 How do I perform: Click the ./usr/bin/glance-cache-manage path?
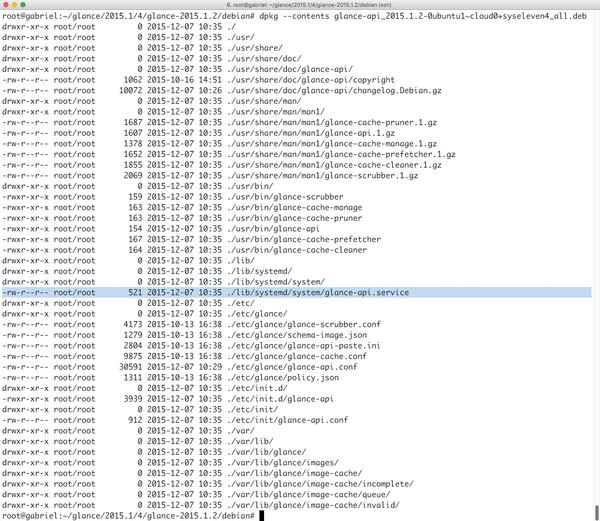click(x=294, y=207)
